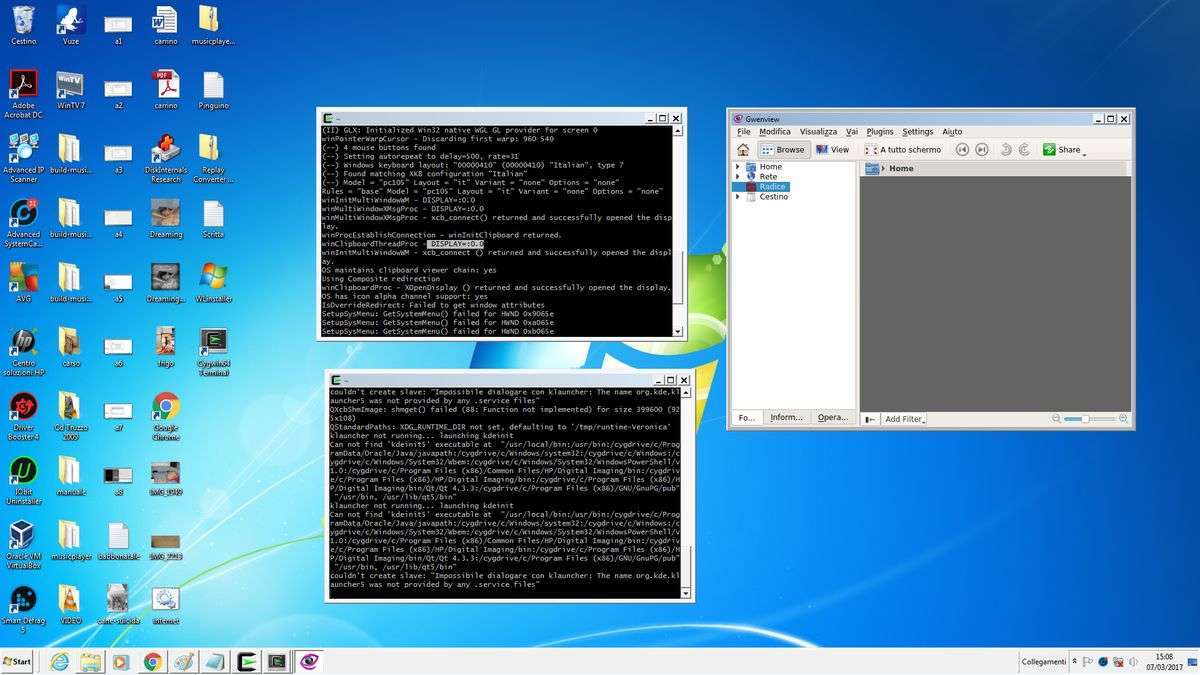The height and width of the screenshot is (675, 1200).
Task: Click the Windows Start button
Action: click(17, 661)
